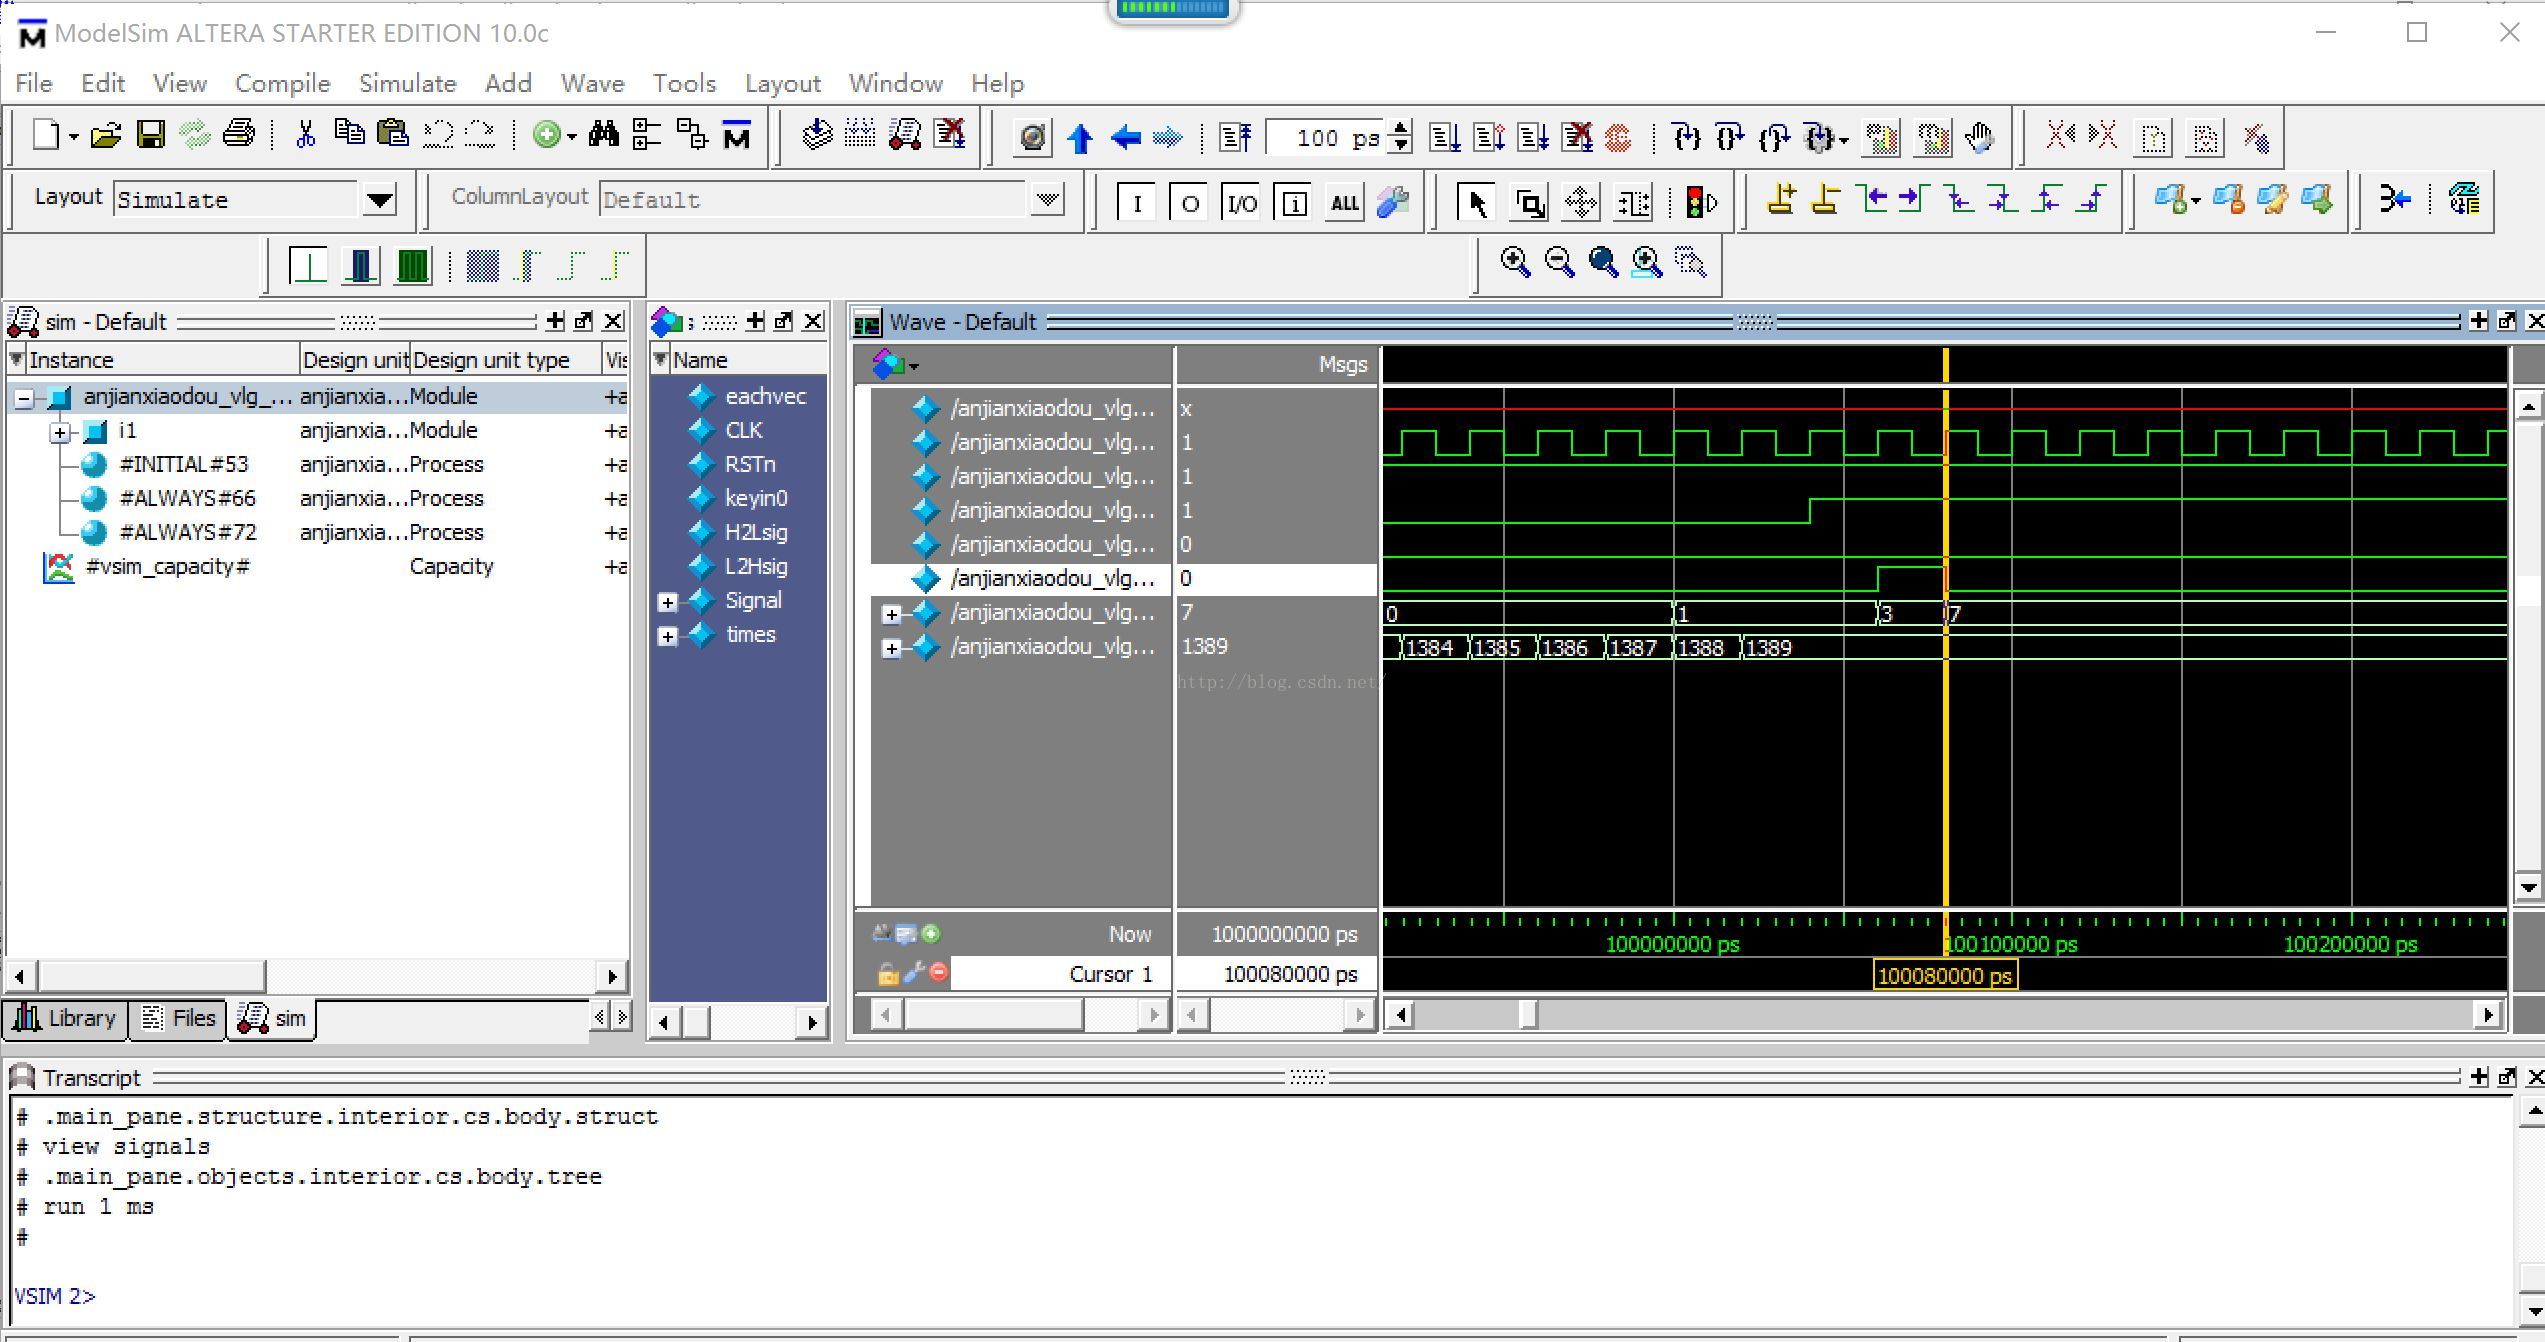Image resolution: width=2545 pixels, height=1342 pixels.
Task: Click the hand pan icon in toolbar
Action: (x=1978, y=137)
